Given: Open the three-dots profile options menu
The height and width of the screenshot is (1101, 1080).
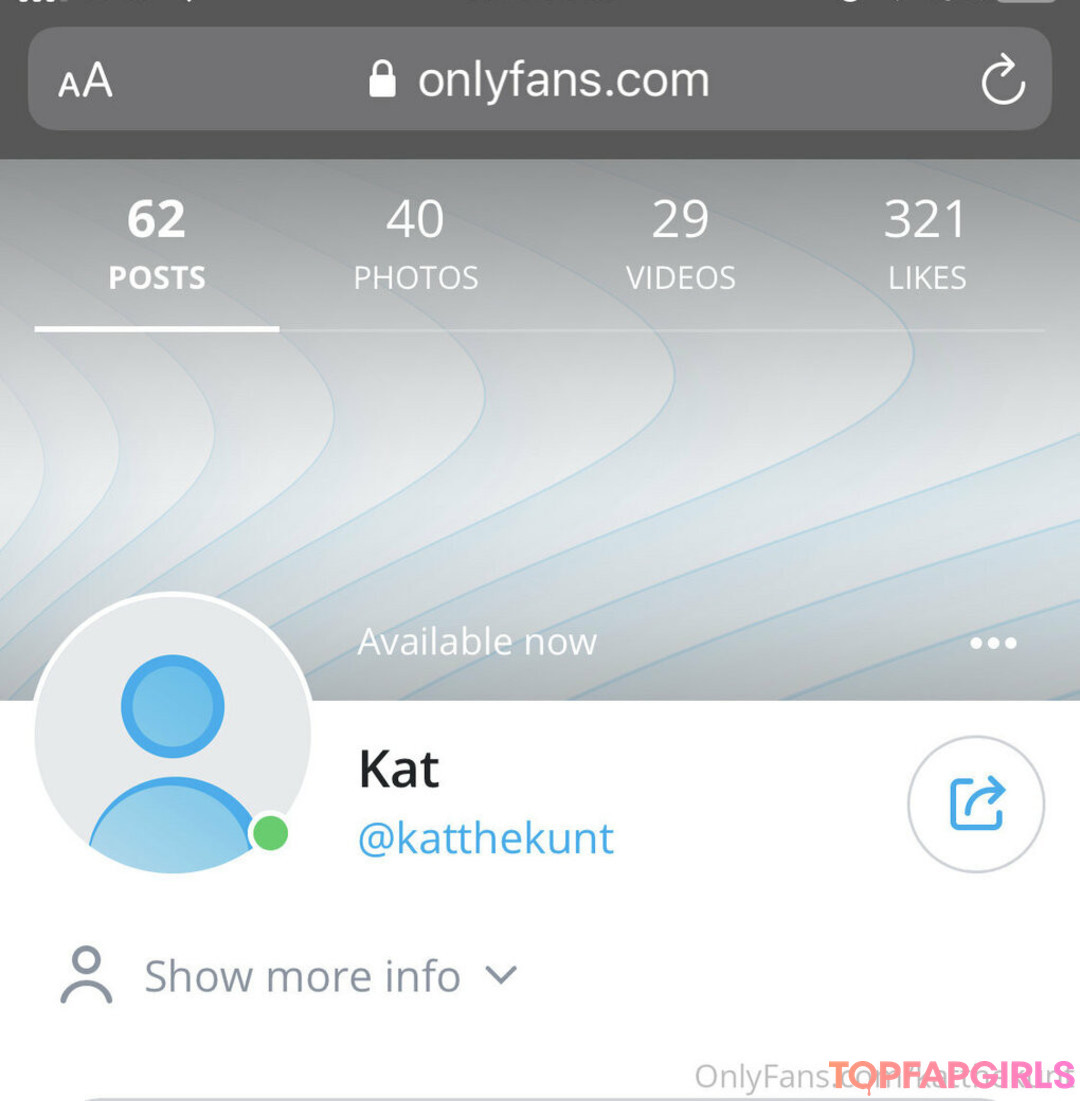Looking at the screenshot, I should pos(992,642).
